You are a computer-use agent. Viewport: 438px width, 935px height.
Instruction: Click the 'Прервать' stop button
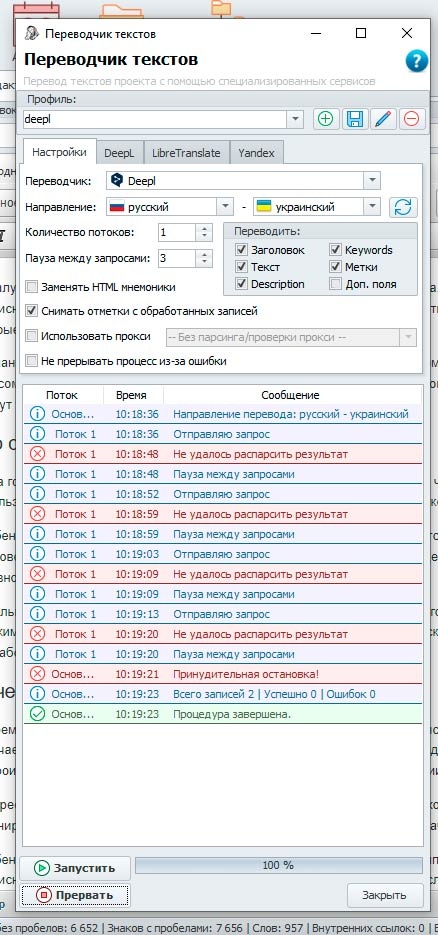75,895
